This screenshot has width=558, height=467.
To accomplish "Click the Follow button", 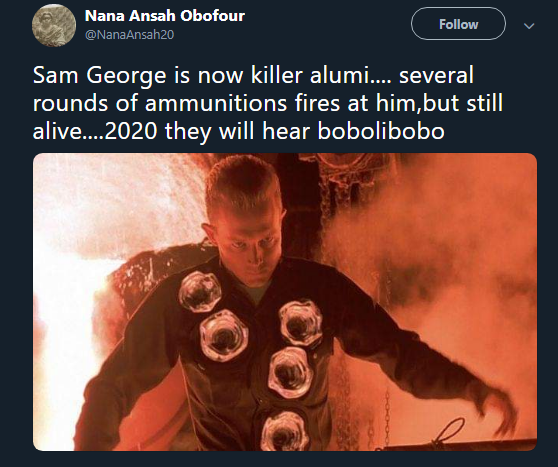I will click(458, 24).
